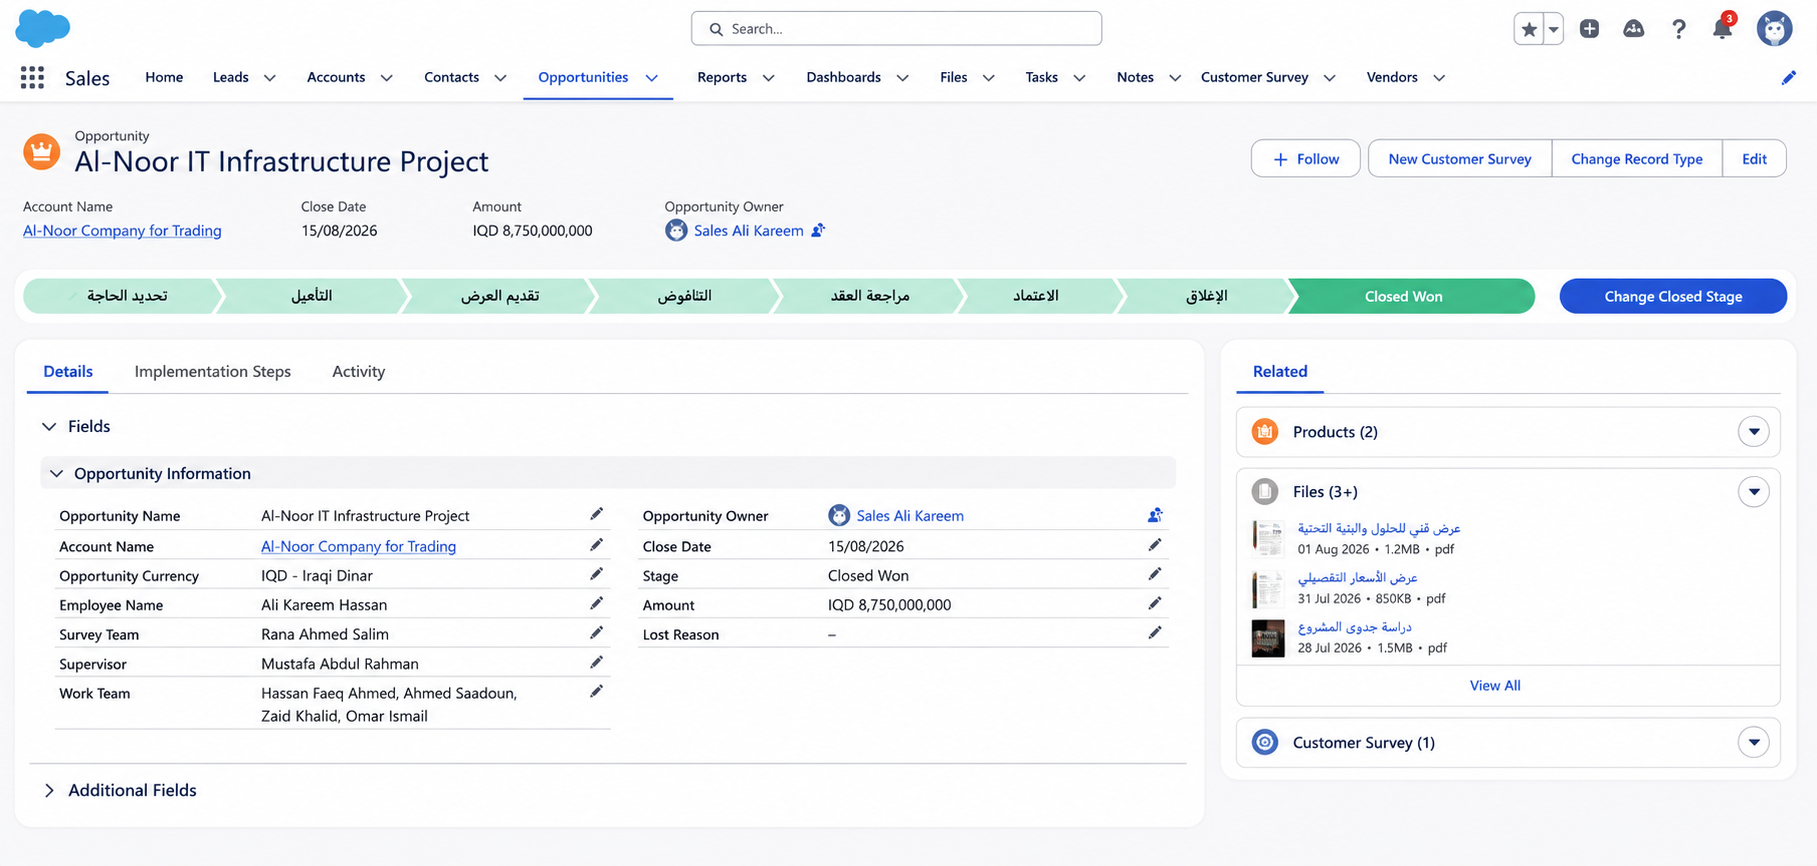Open the App Launcher grid icon

[32, 77]
